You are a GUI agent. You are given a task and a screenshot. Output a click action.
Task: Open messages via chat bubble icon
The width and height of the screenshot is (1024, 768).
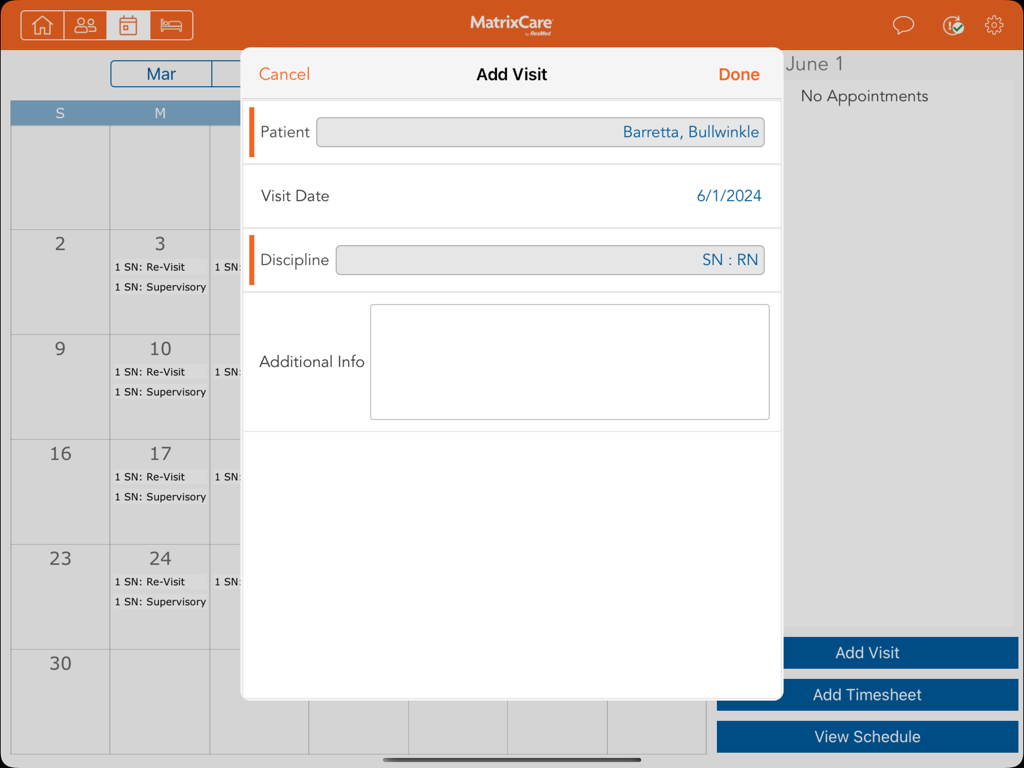point(903,25)
